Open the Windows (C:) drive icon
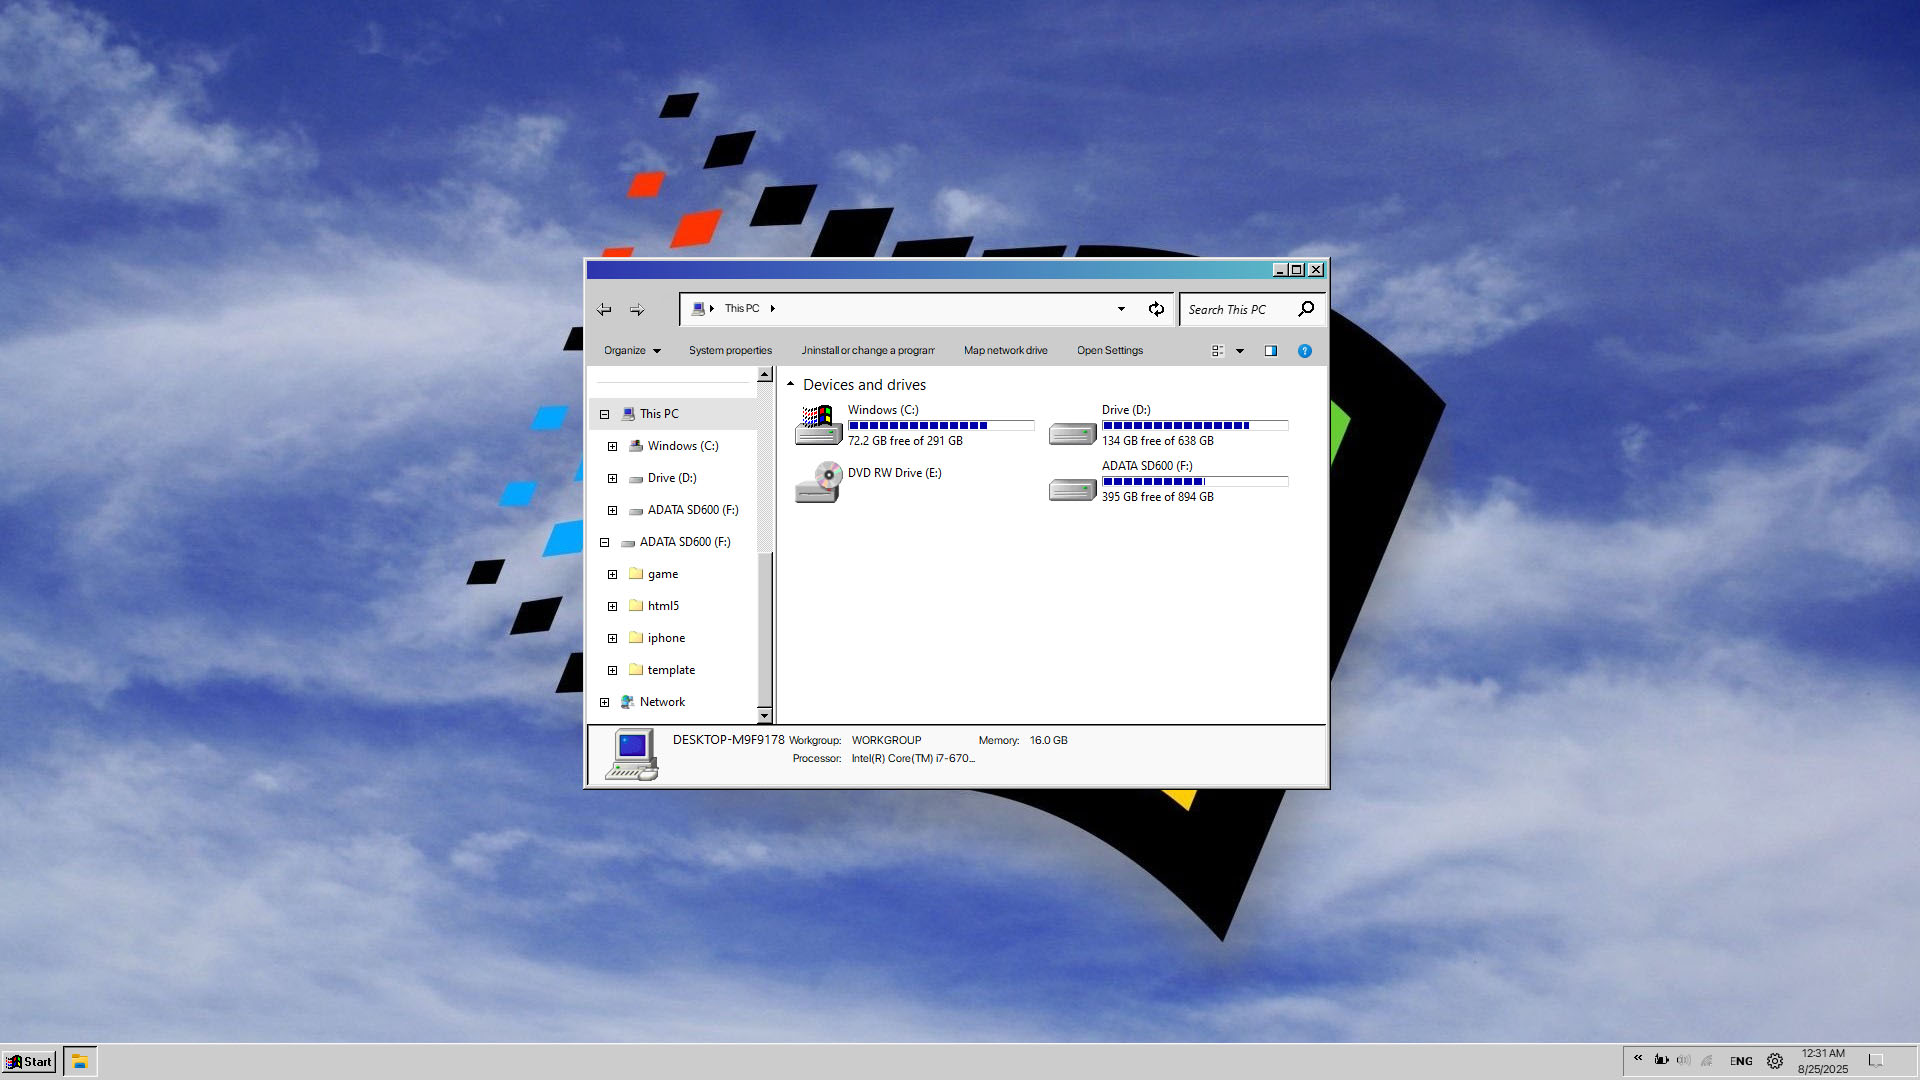 pyautogui.click(x=819, y=425)
